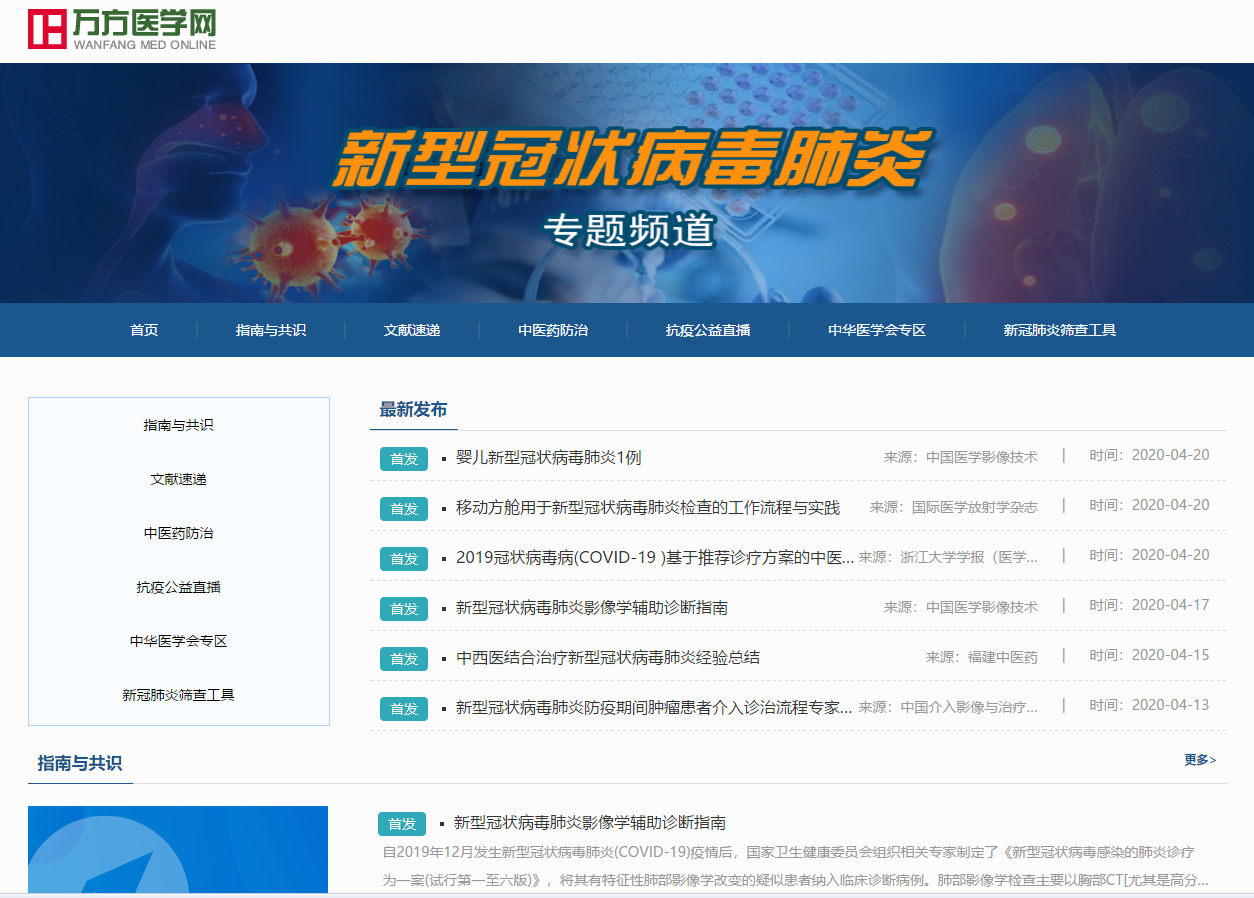The image size is (1254, 898).
Task: Select 抗疫公益直播 in top navigation bar
Action: pyautogui.click(x=708, y=330)
